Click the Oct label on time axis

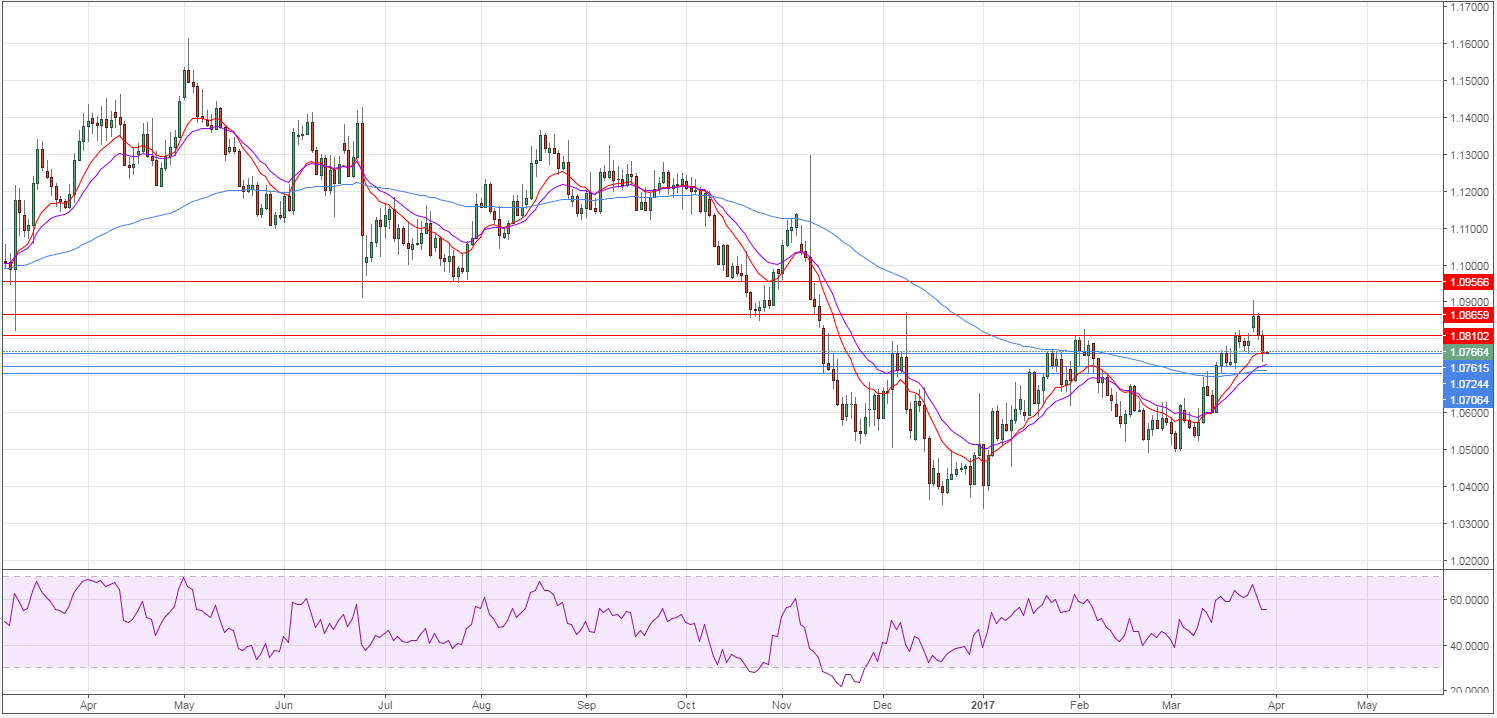tap(687, 706)
